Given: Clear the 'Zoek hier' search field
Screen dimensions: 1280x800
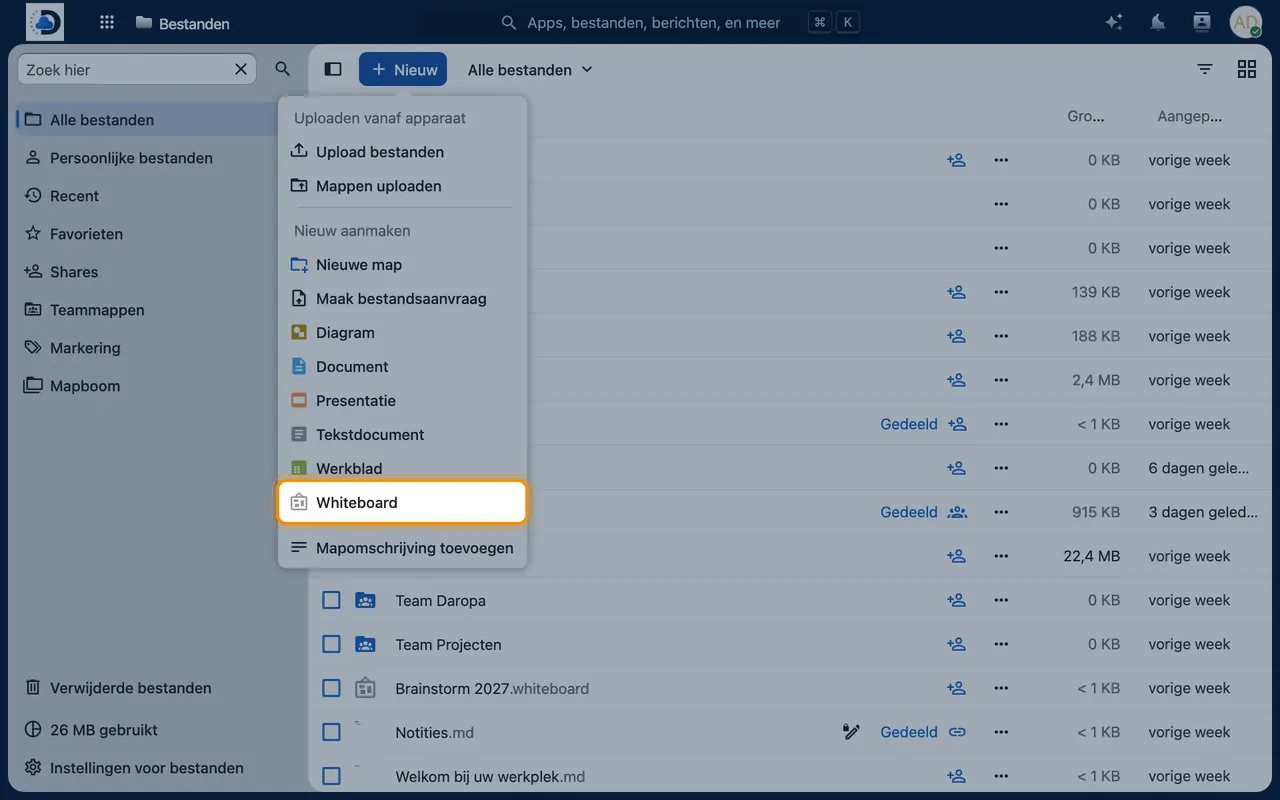Looking at the screenshot, I should pos(241,69).
